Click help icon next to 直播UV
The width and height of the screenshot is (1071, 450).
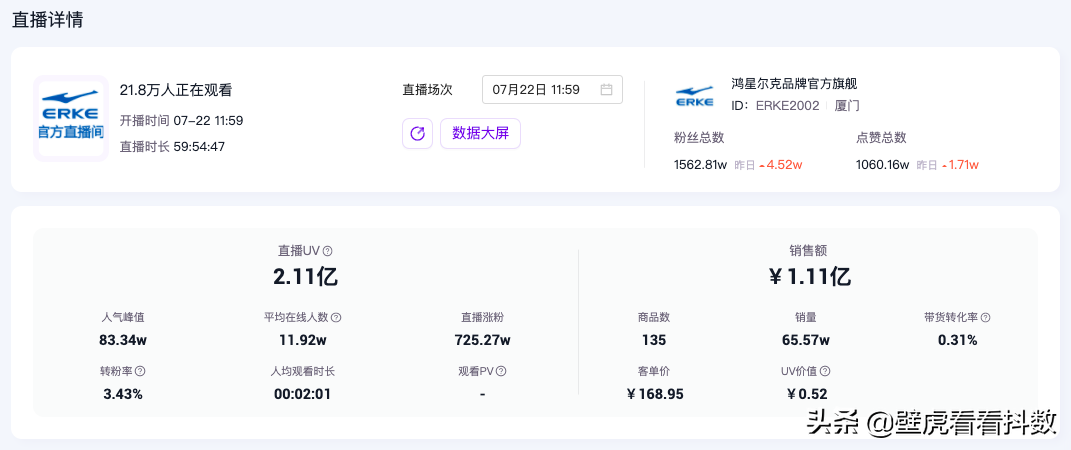click(x=328, y=251)
